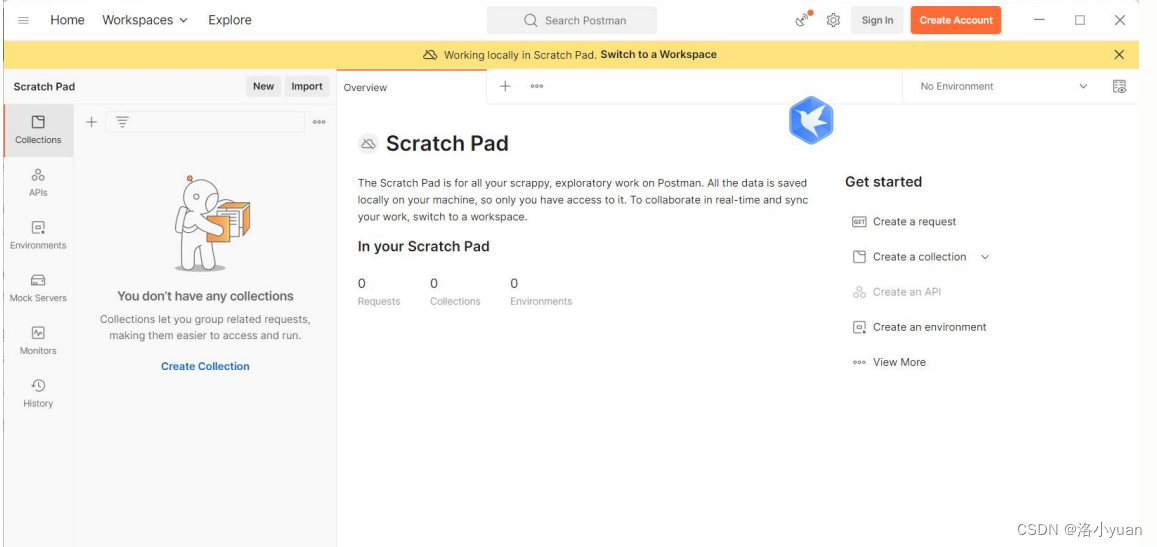The image size is (1157, 547).
Task: Go to Home
Action: coord(67,21)
